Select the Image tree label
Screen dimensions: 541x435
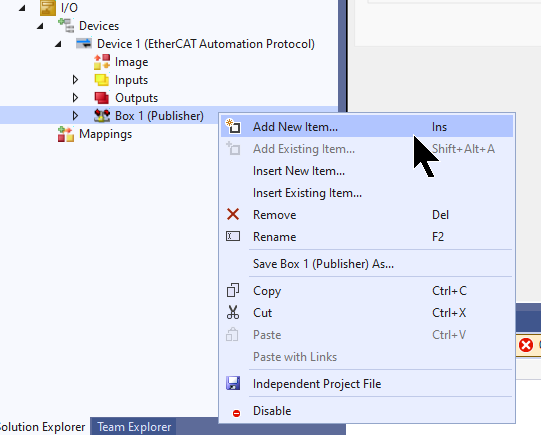coord(131,62)
